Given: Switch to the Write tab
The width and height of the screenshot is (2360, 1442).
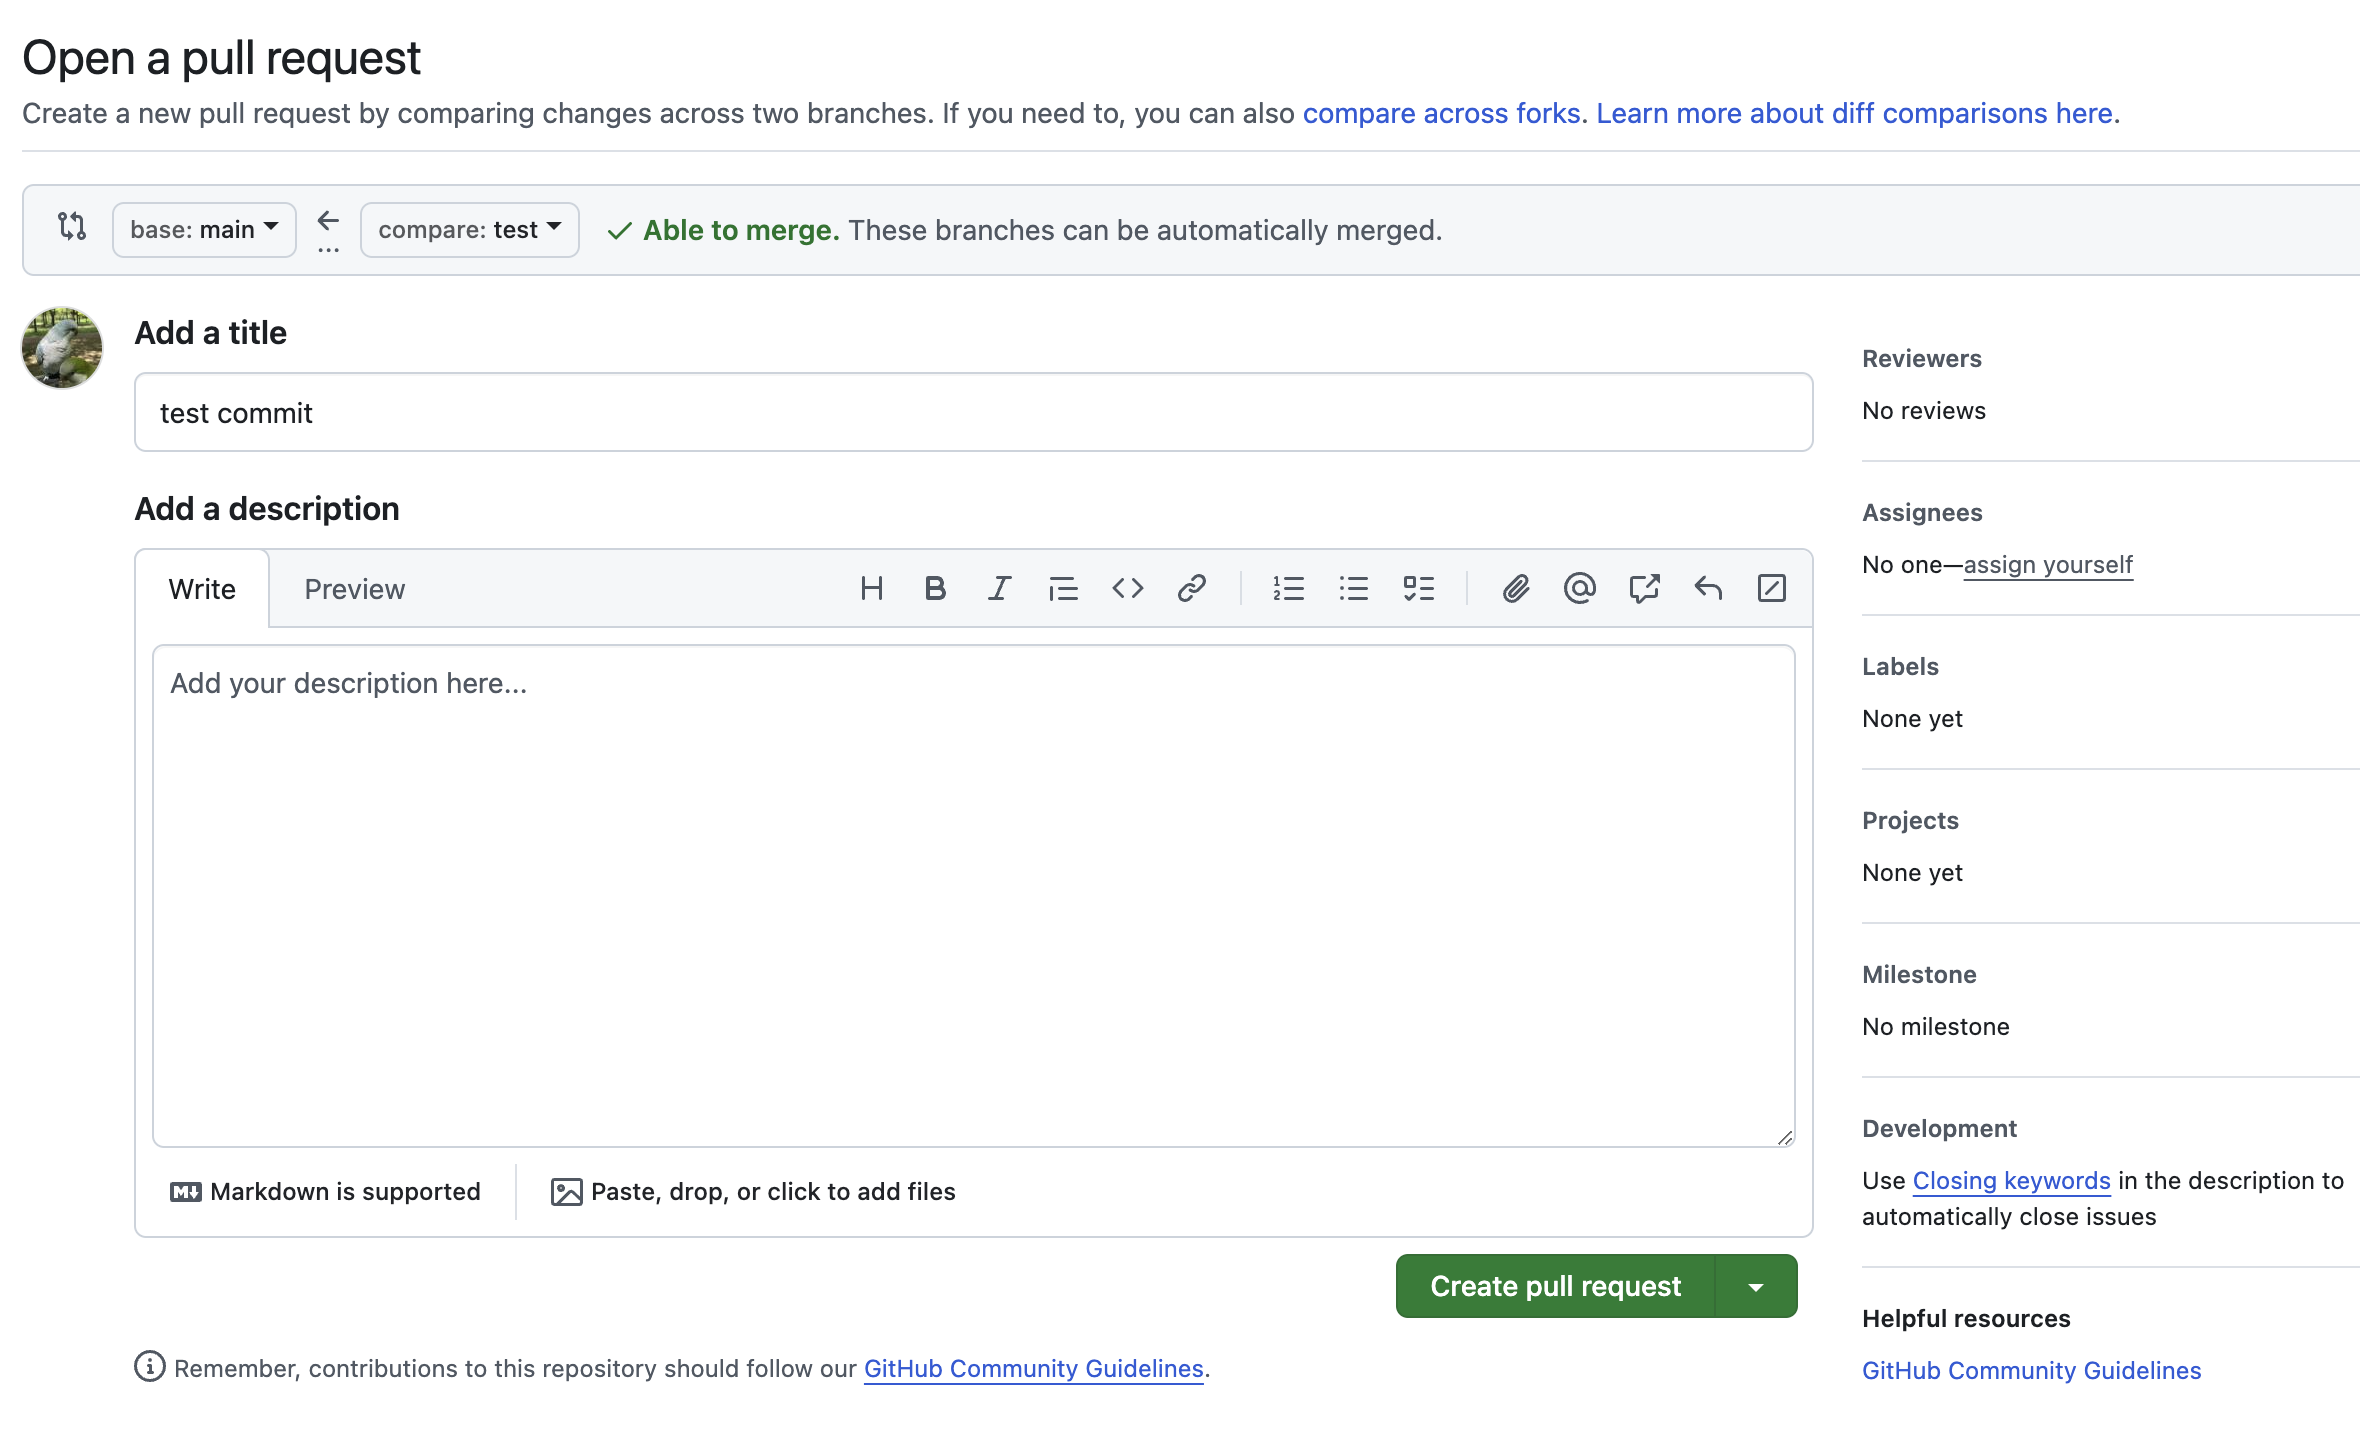Looking at the screenshot, I should [x=202, y=589].
